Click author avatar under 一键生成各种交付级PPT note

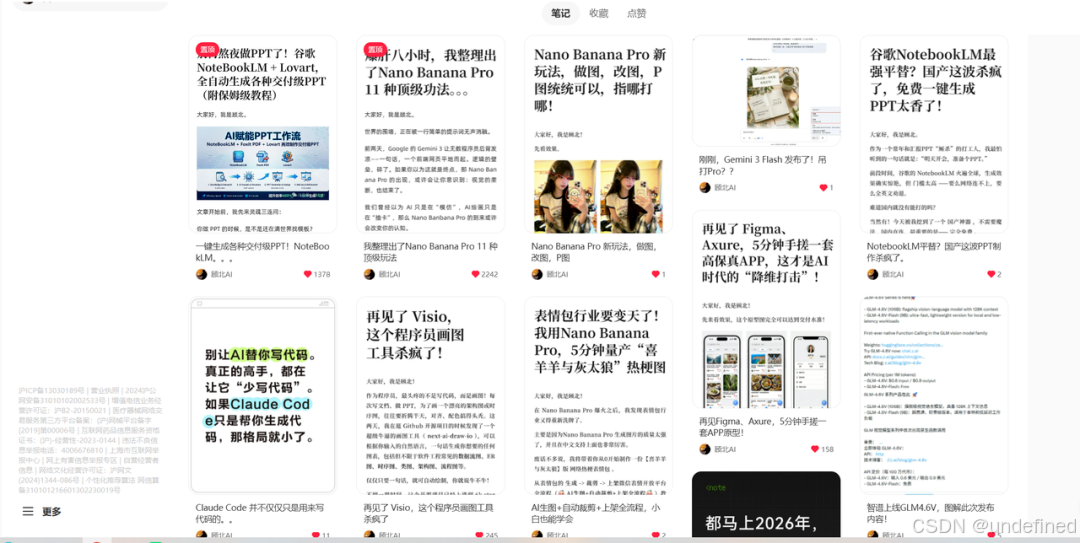coord(201,274)
